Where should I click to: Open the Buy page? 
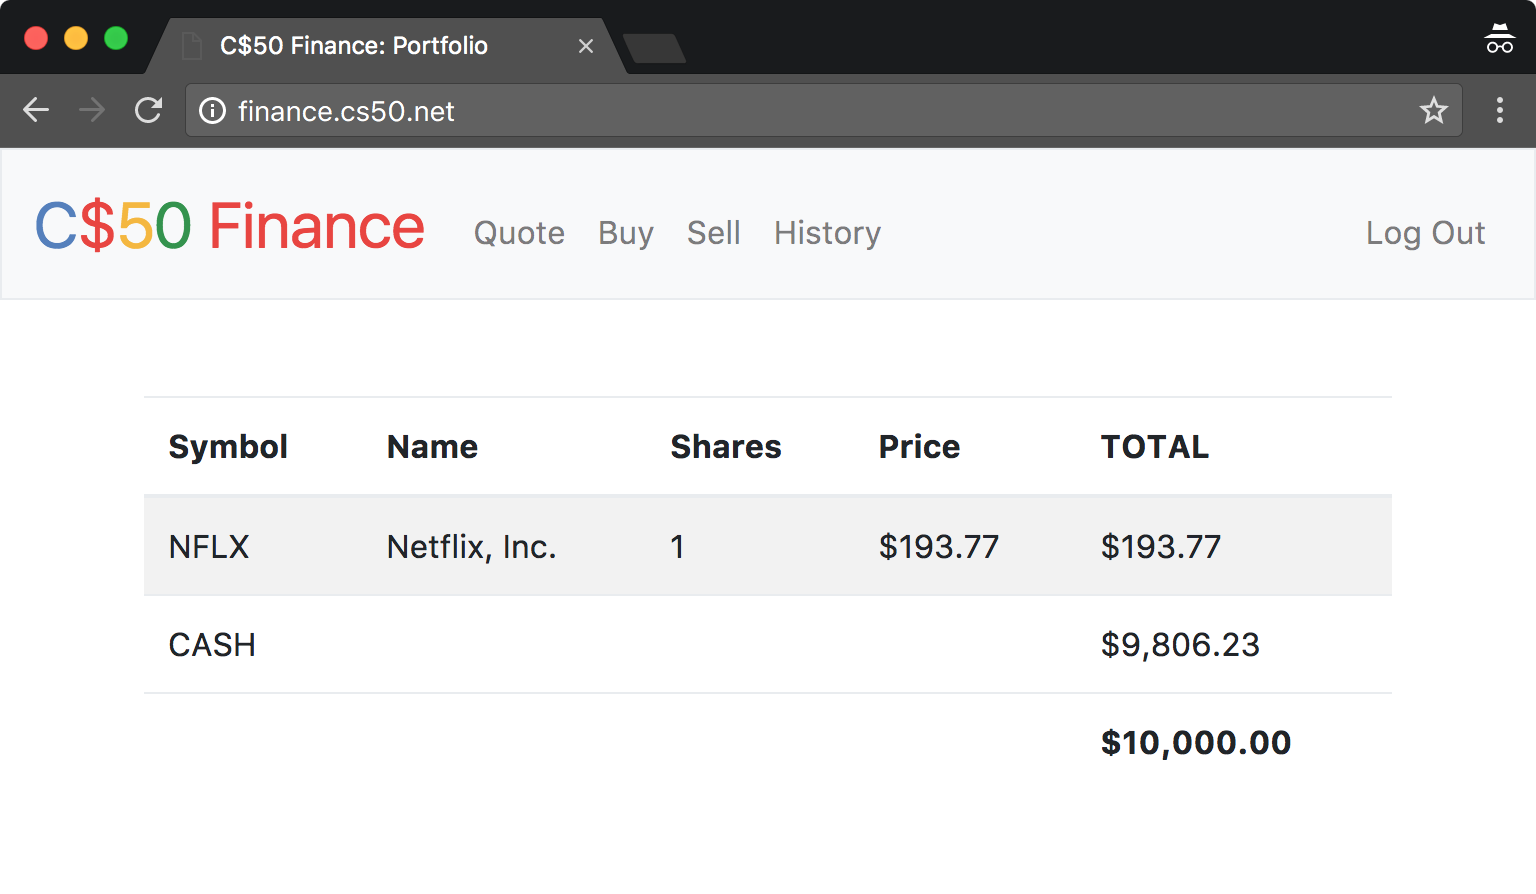click(625, 232)
